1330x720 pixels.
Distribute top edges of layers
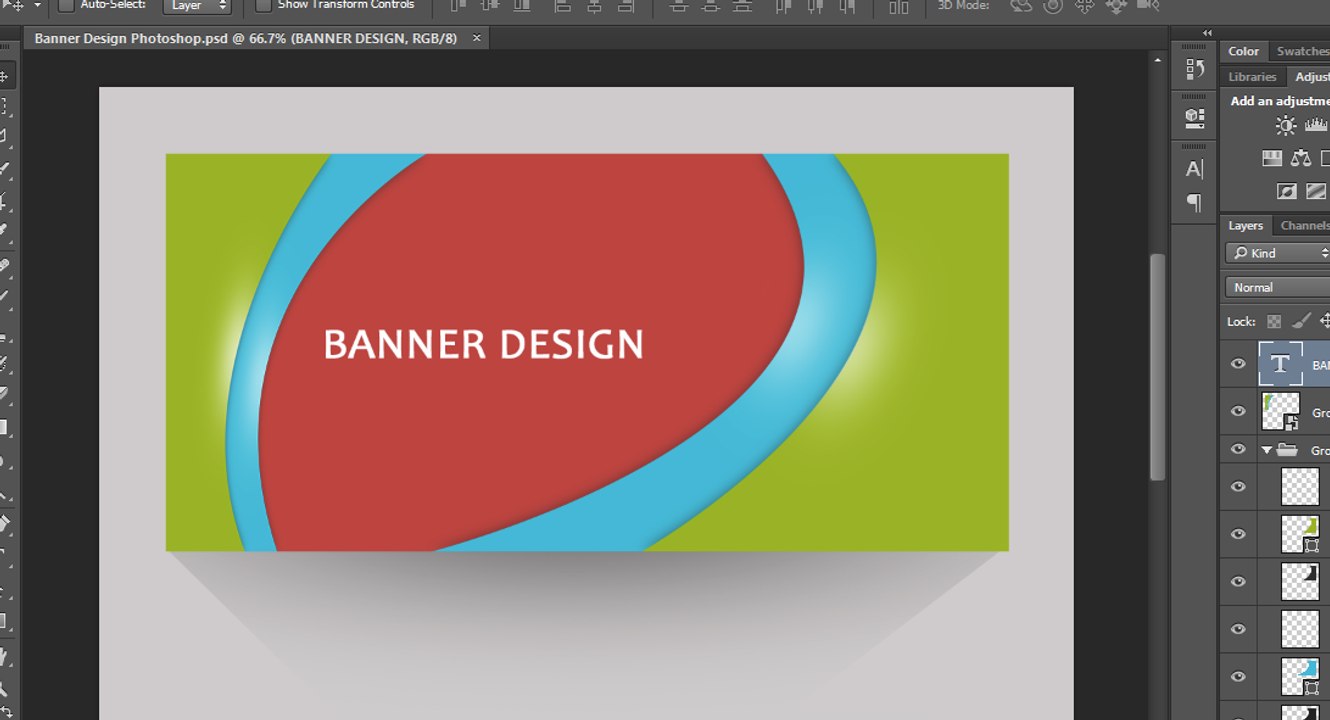pos(679,6)
